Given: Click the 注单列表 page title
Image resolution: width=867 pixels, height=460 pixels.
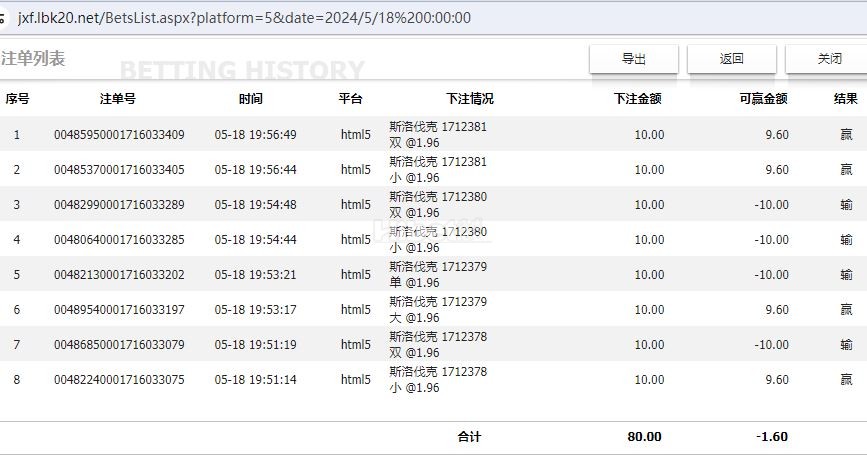Looking at the screenshot, I should (33, 58).
